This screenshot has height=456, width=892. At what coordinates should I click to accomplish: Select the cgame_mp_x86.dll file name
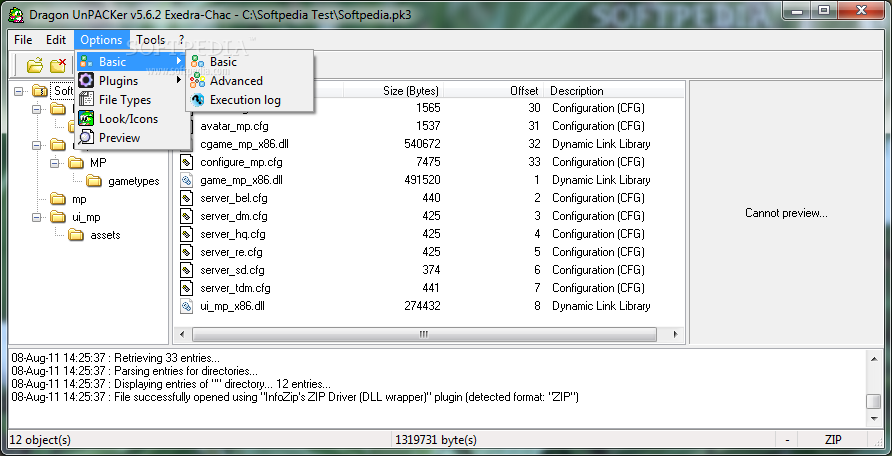244,144
